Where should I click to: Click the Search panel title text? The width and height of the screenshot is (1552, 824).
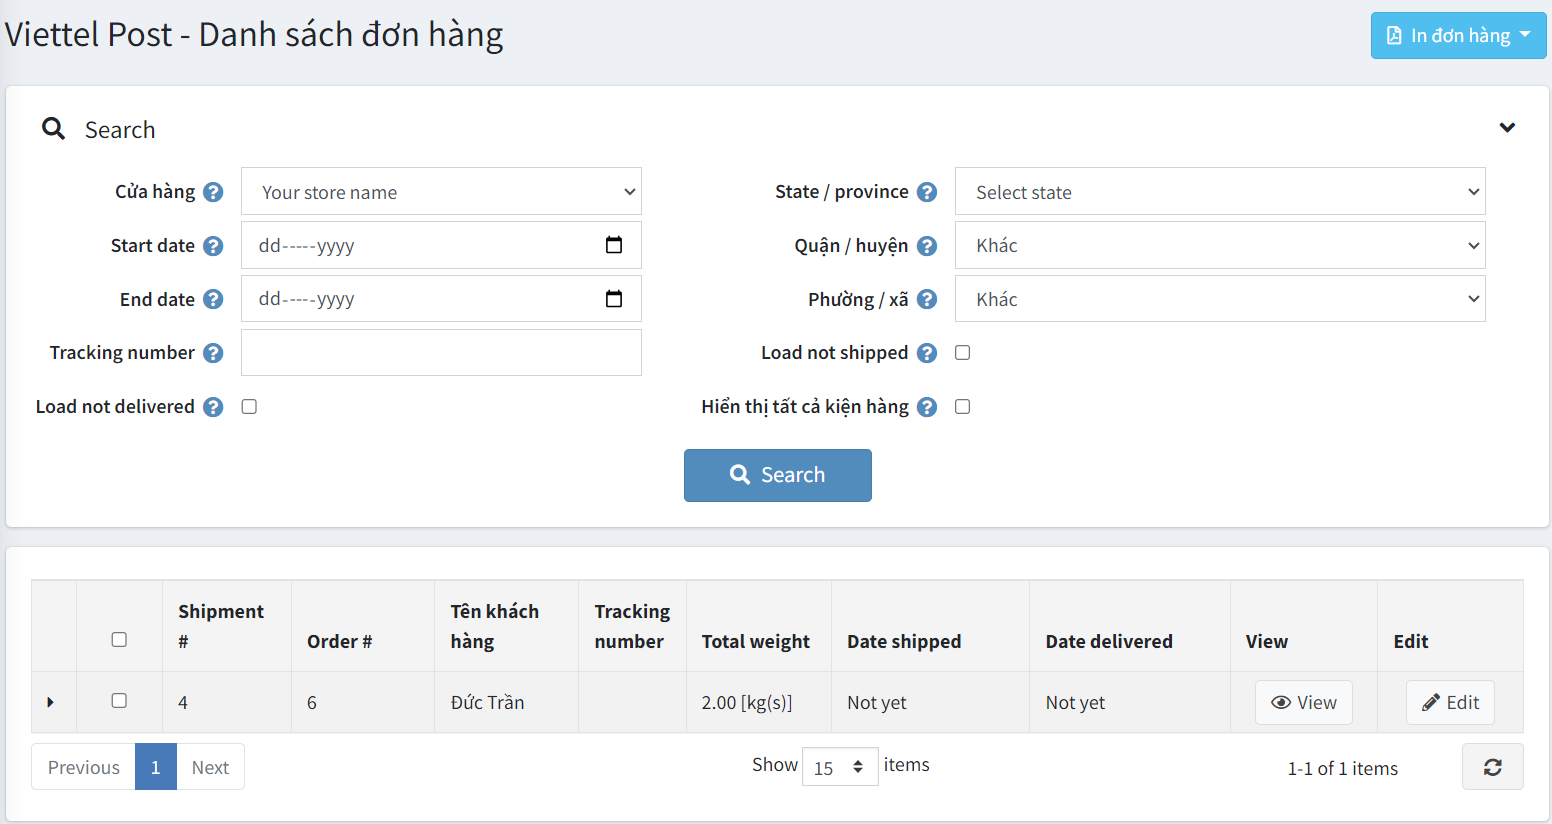(x=120, y=130)
